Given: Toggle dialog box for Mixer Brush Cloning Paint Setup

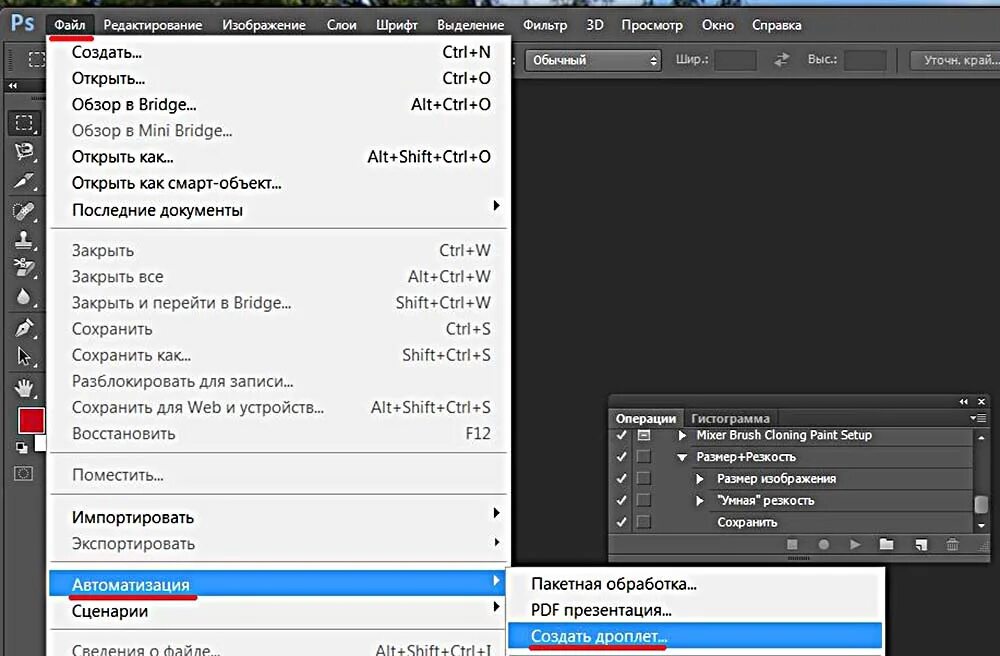Looking at the screenshot, I should 643,435.
